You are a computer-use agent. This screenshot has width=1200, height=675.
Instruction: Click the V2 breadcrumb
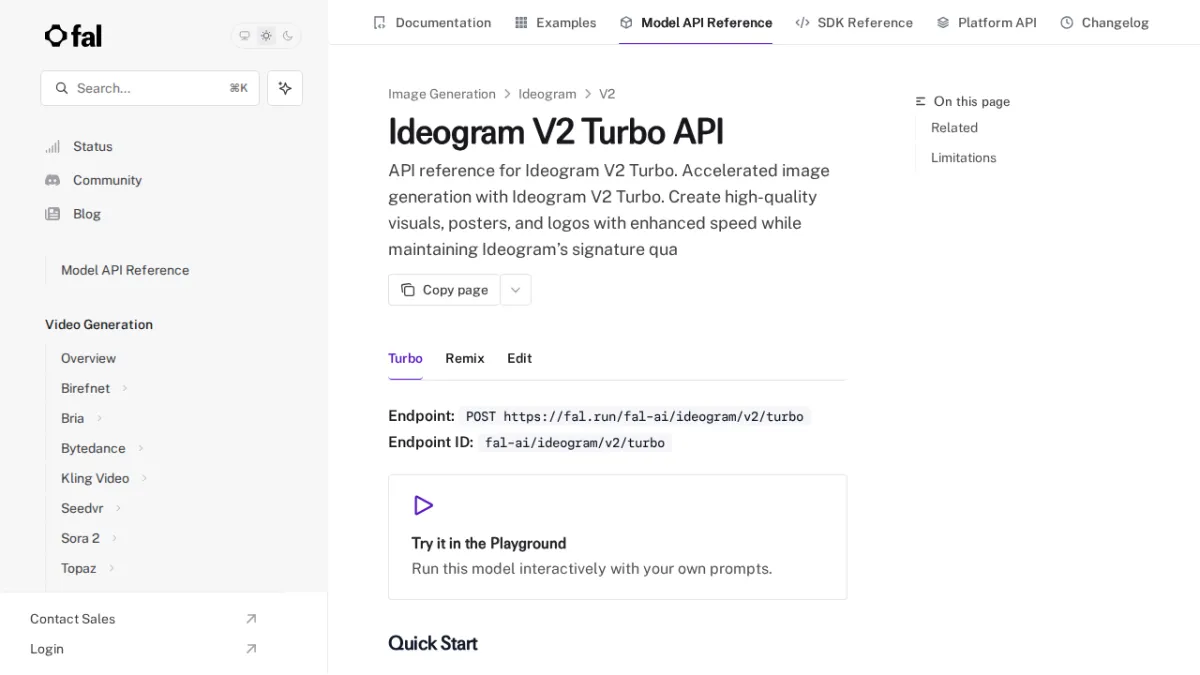click(x=607, y=94)
